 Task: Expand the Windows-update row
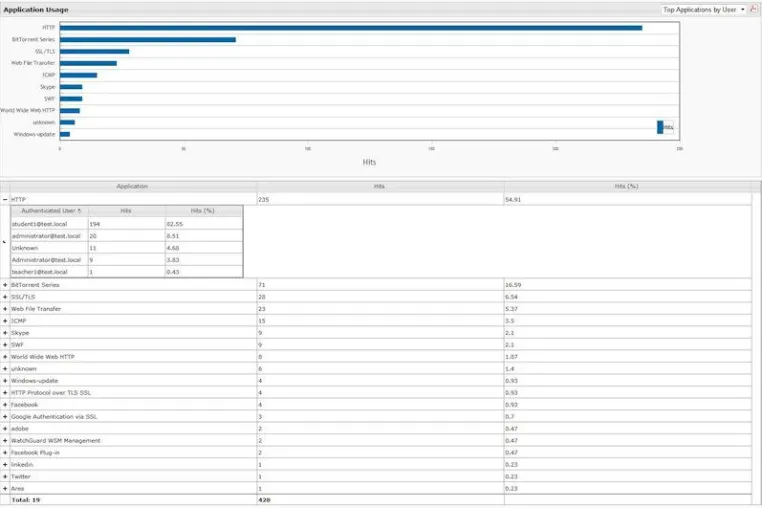click(5, 381)
